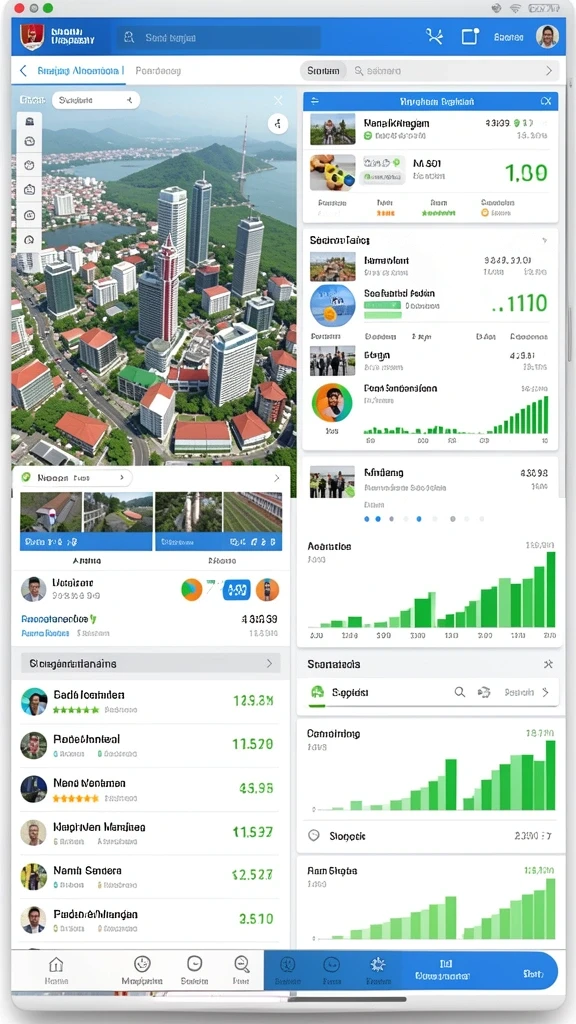Expand the gray section header chevron above the list
Screen dimensions: 576x1024
coord(269,664)
